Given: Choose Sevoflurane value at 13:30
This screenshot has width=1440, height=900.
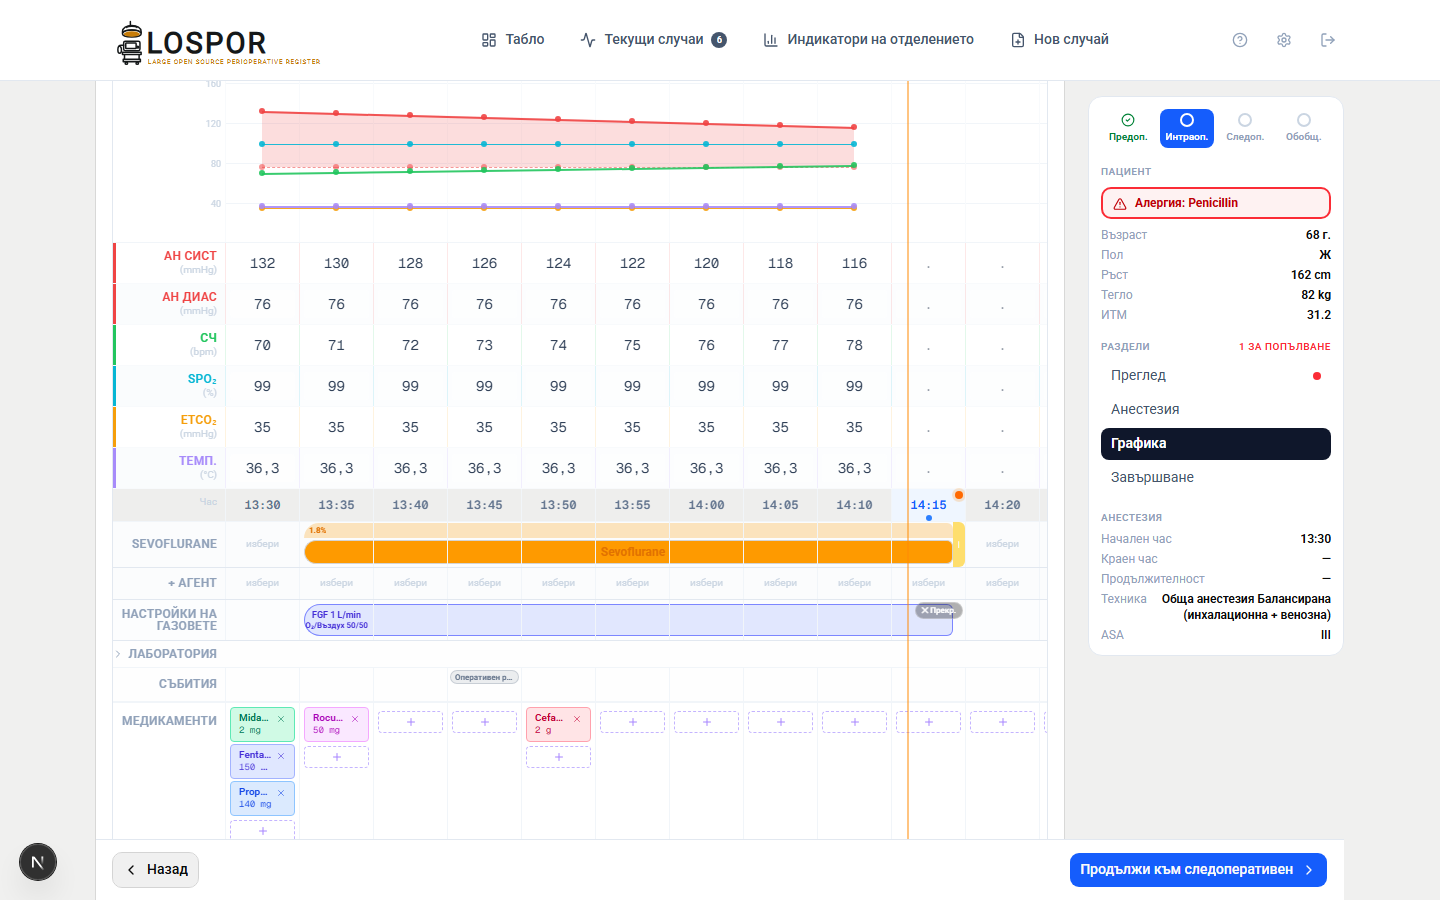Looking at the screenshot, I should (262, 544).
